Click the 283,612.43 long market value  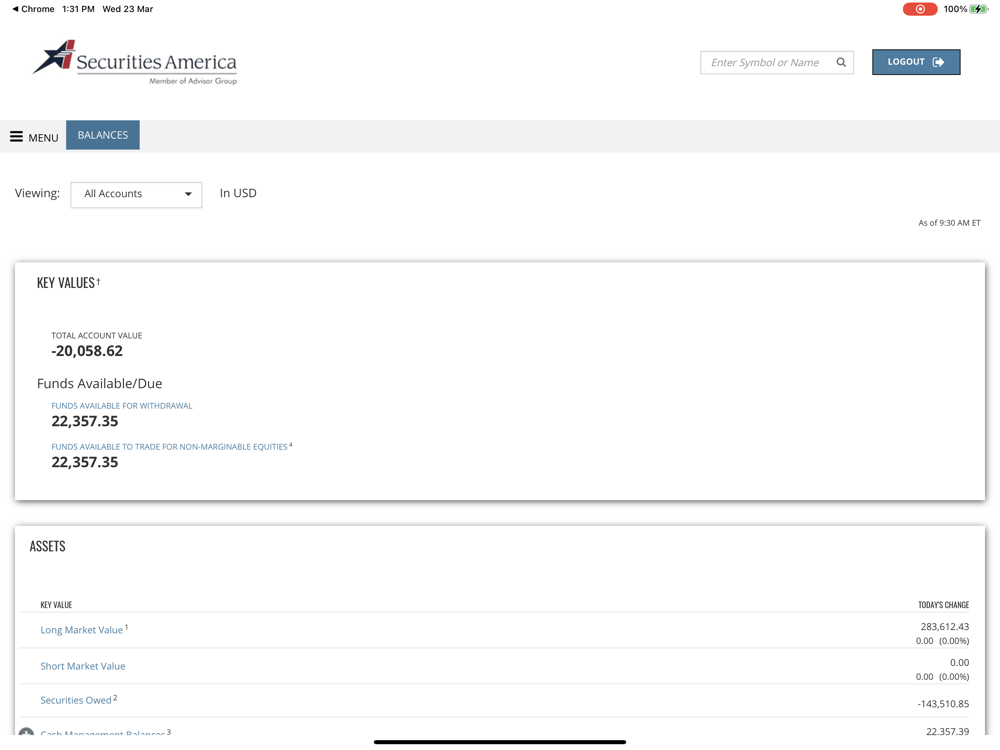(x=945, y=627)
